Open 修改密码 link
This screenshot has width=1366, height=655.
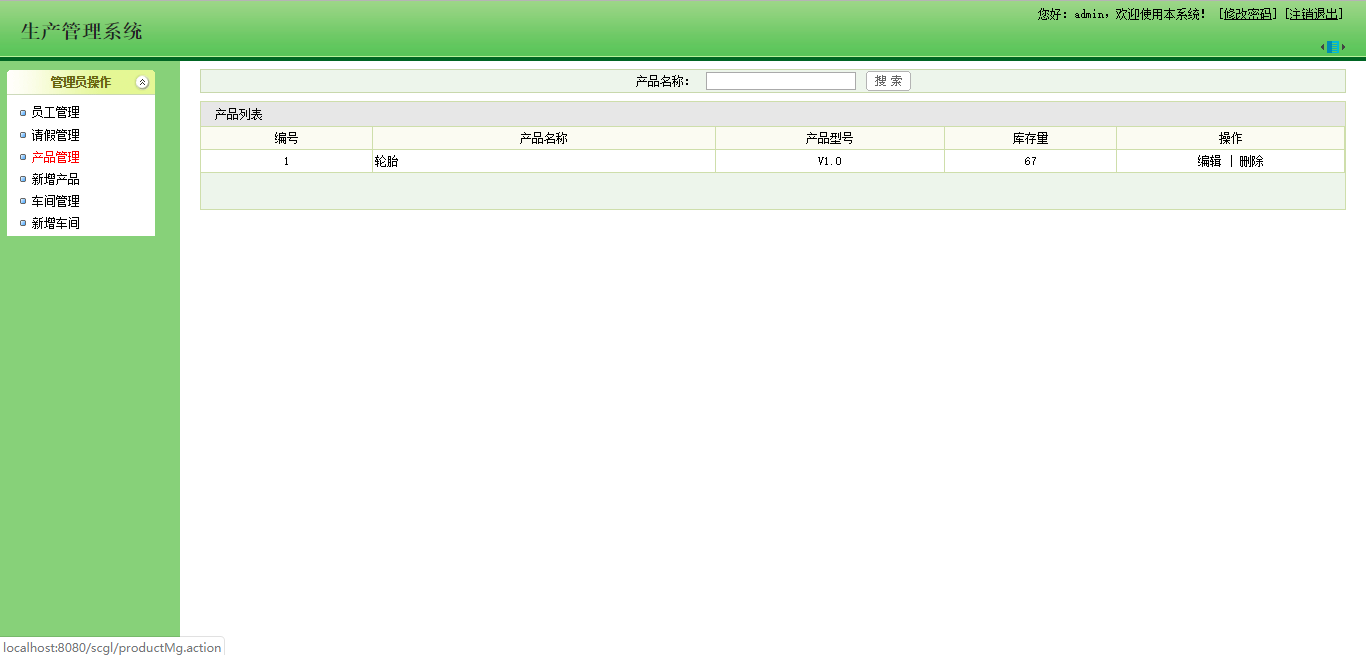1248,14
